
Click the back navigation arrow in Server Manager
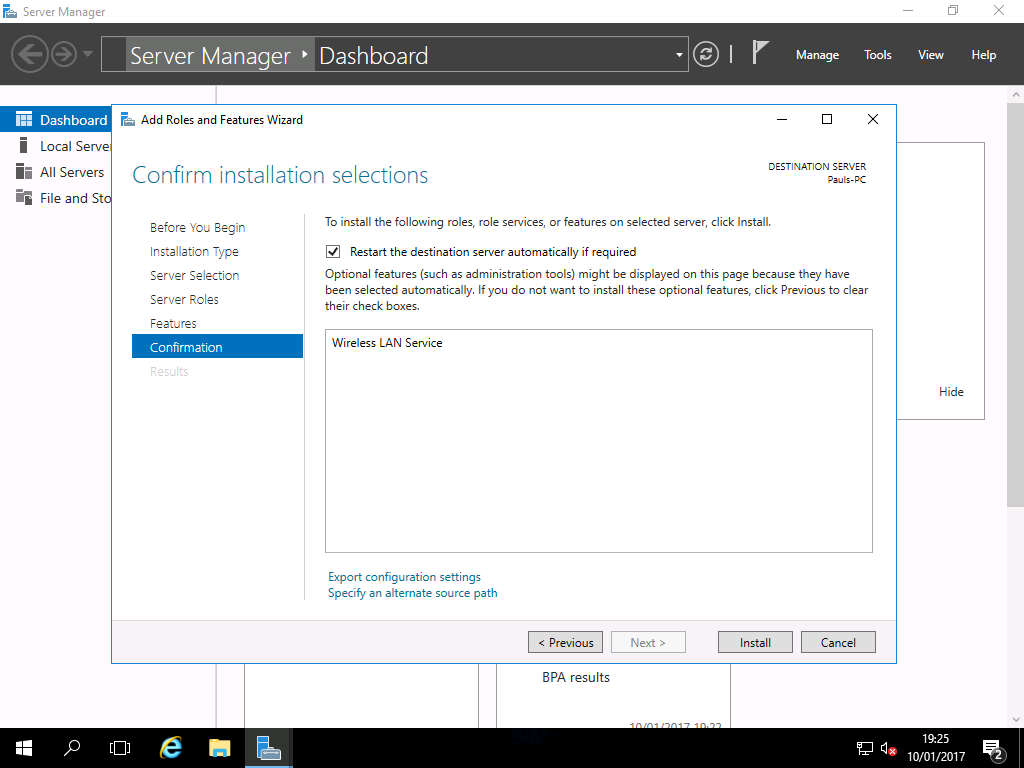(29, 54)
